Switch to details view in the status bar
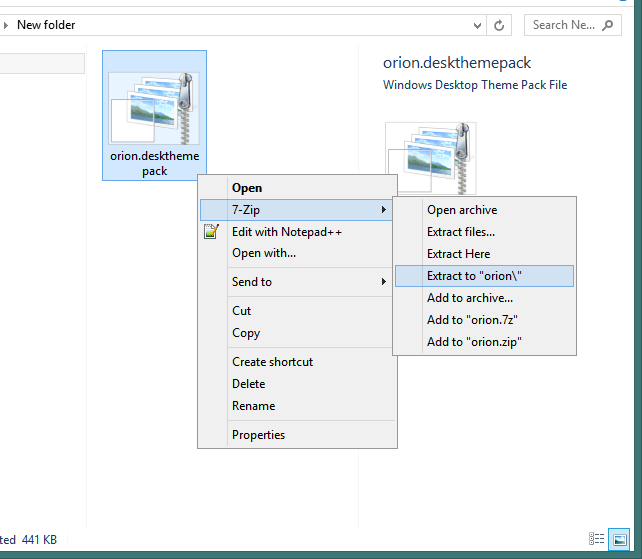 [x=597, y=539]
